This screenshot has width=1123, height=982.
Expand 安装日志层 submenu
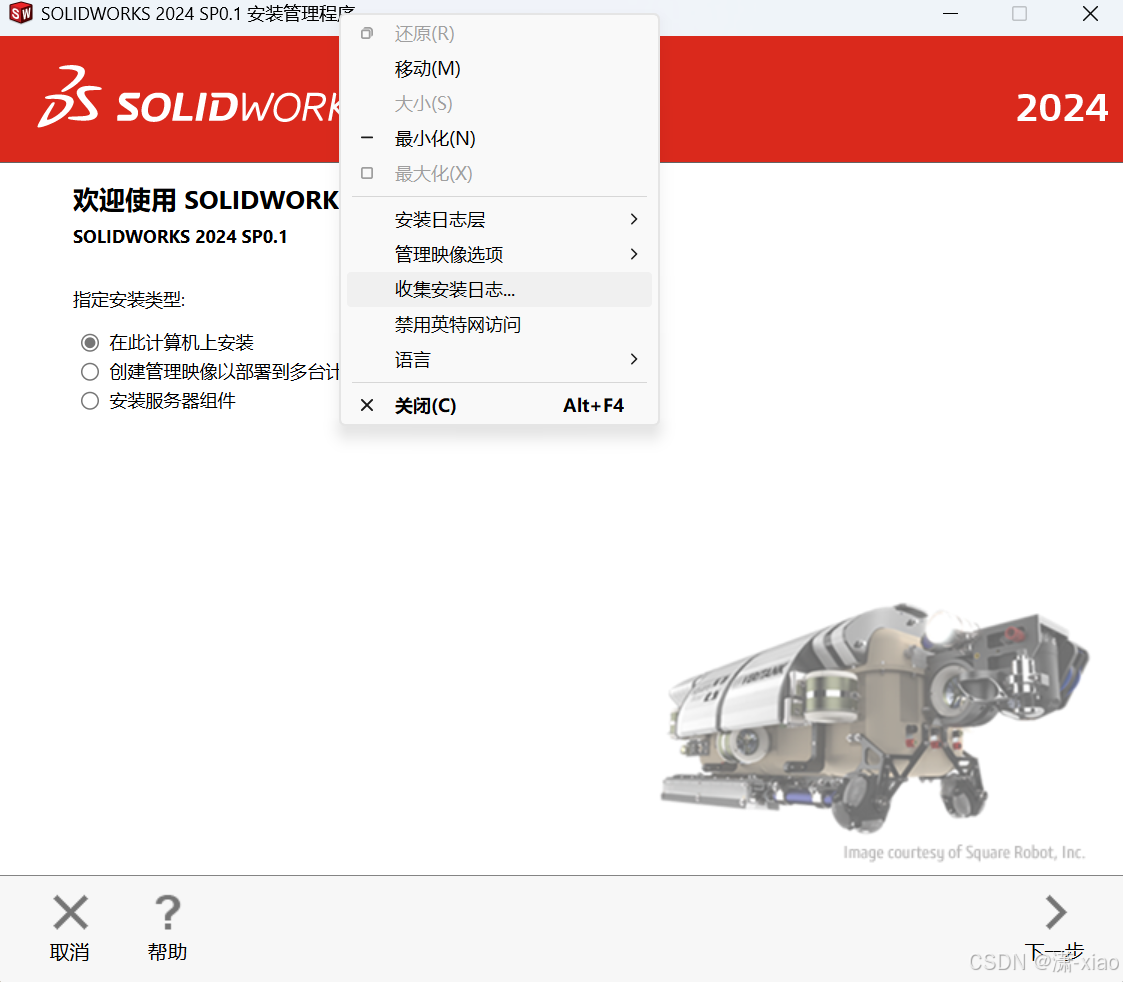click(499, 219)
